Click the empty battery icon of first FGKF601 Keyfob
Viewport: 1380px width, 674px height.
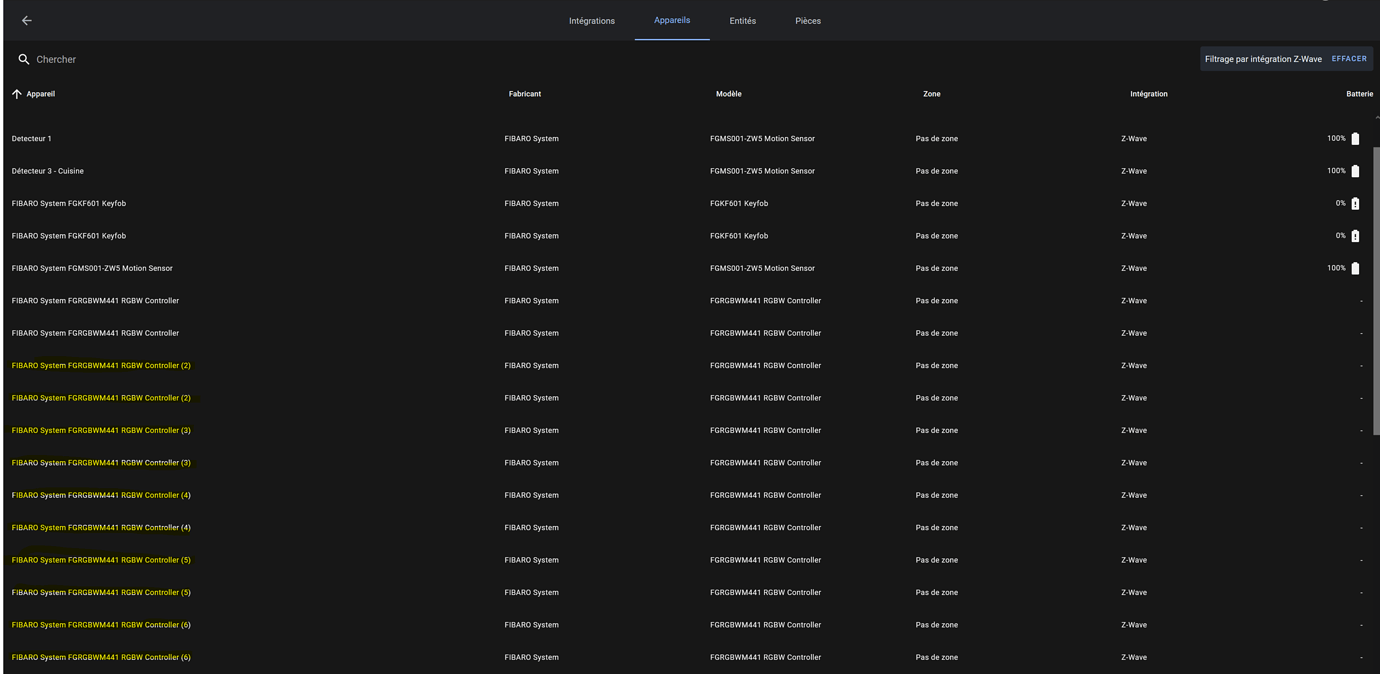click(x=1355, y=203)
